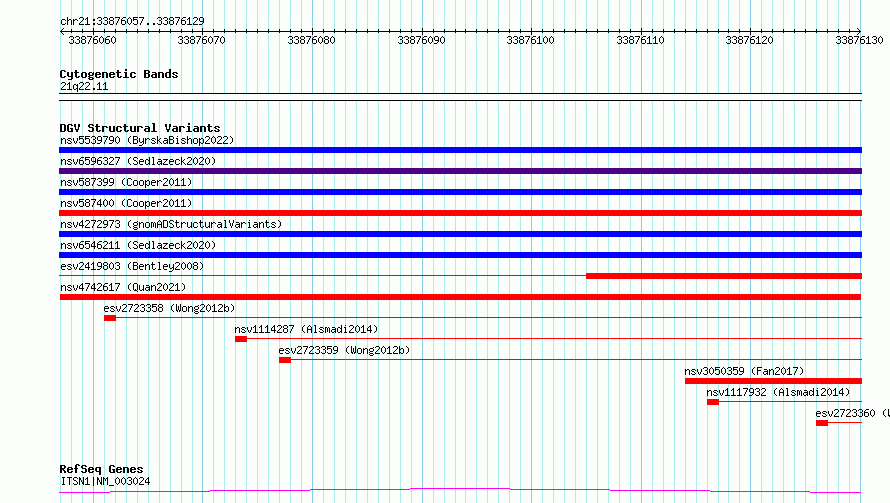Click the blue bar of nsv5539790
Screen dimensions: 890x503
point(460,150)
